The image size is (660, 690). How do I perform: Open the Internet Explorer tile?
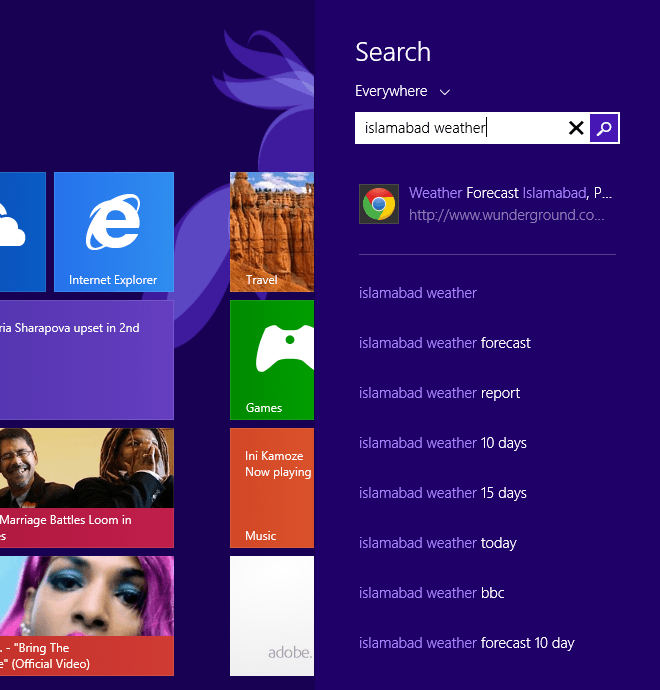(114, 232)
